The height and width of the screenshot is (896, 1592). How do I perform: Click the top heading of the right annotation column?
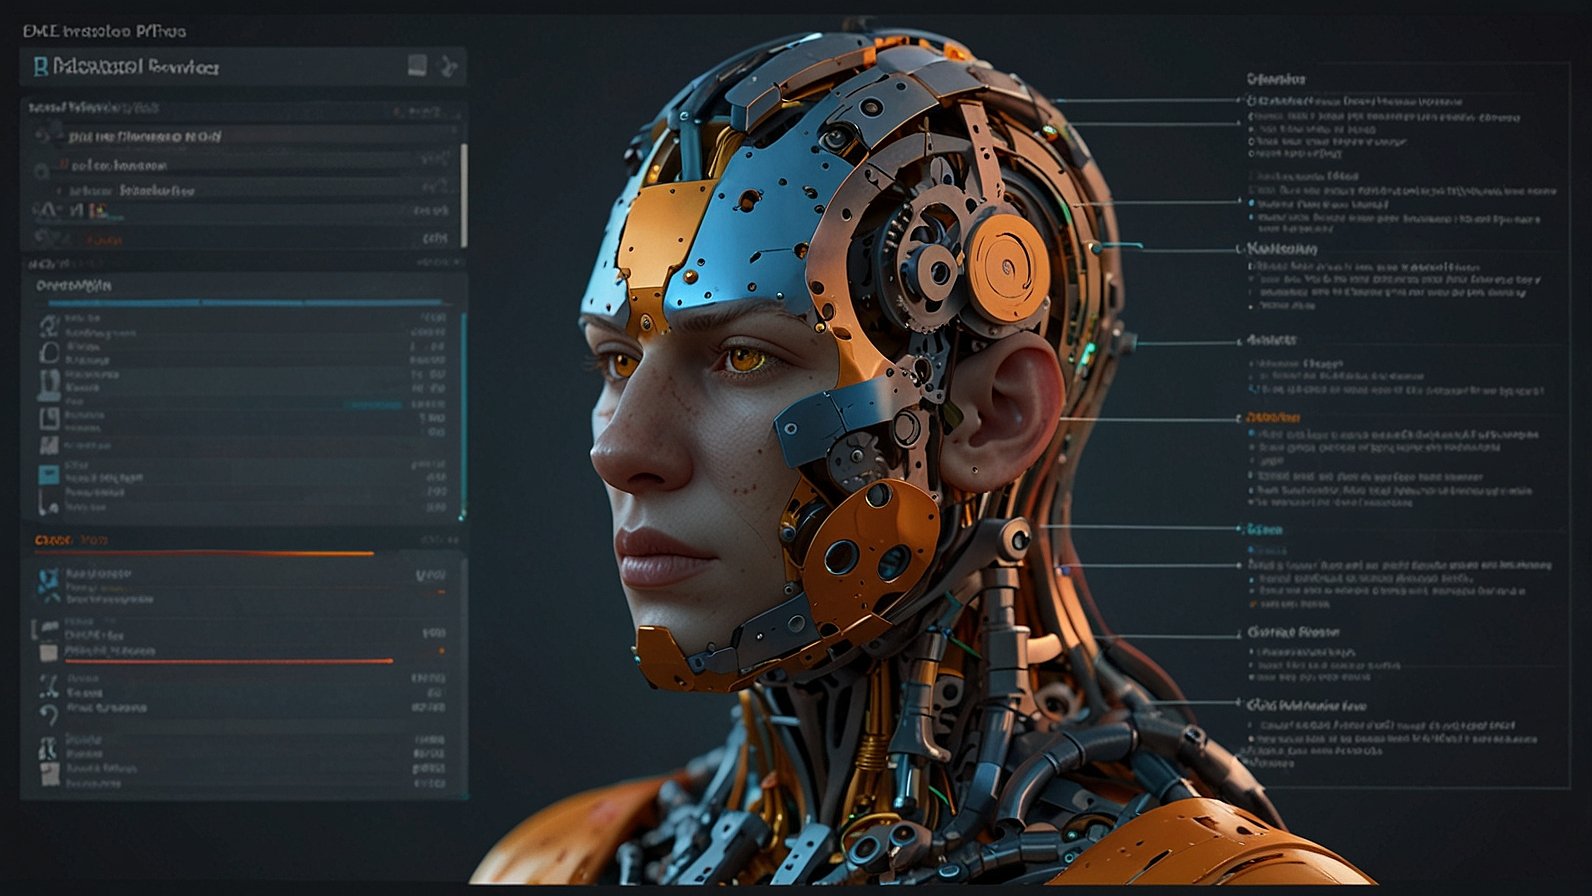1275,79
